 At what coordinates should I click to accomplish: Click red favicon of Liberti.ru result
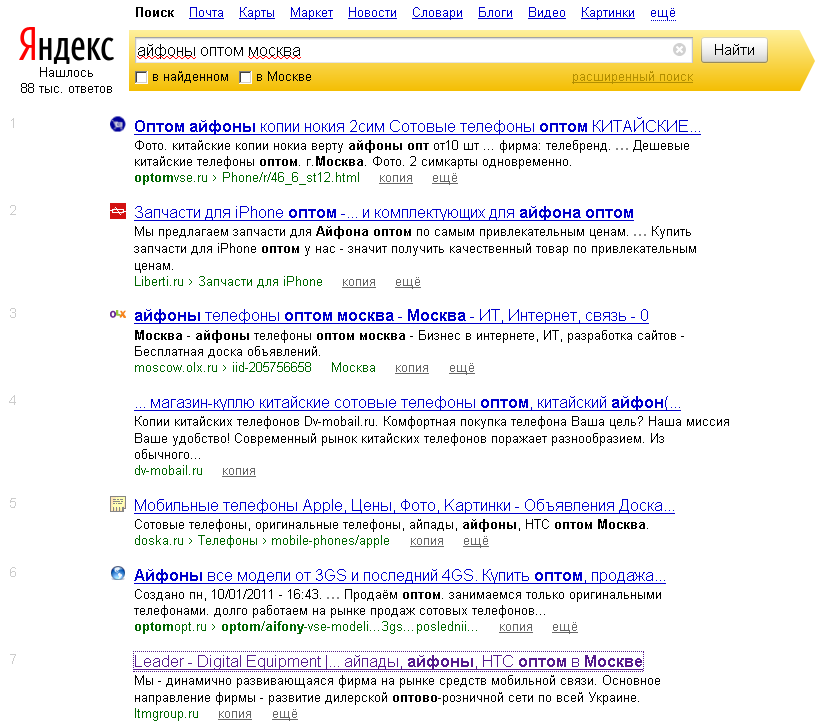pos(118,211)
